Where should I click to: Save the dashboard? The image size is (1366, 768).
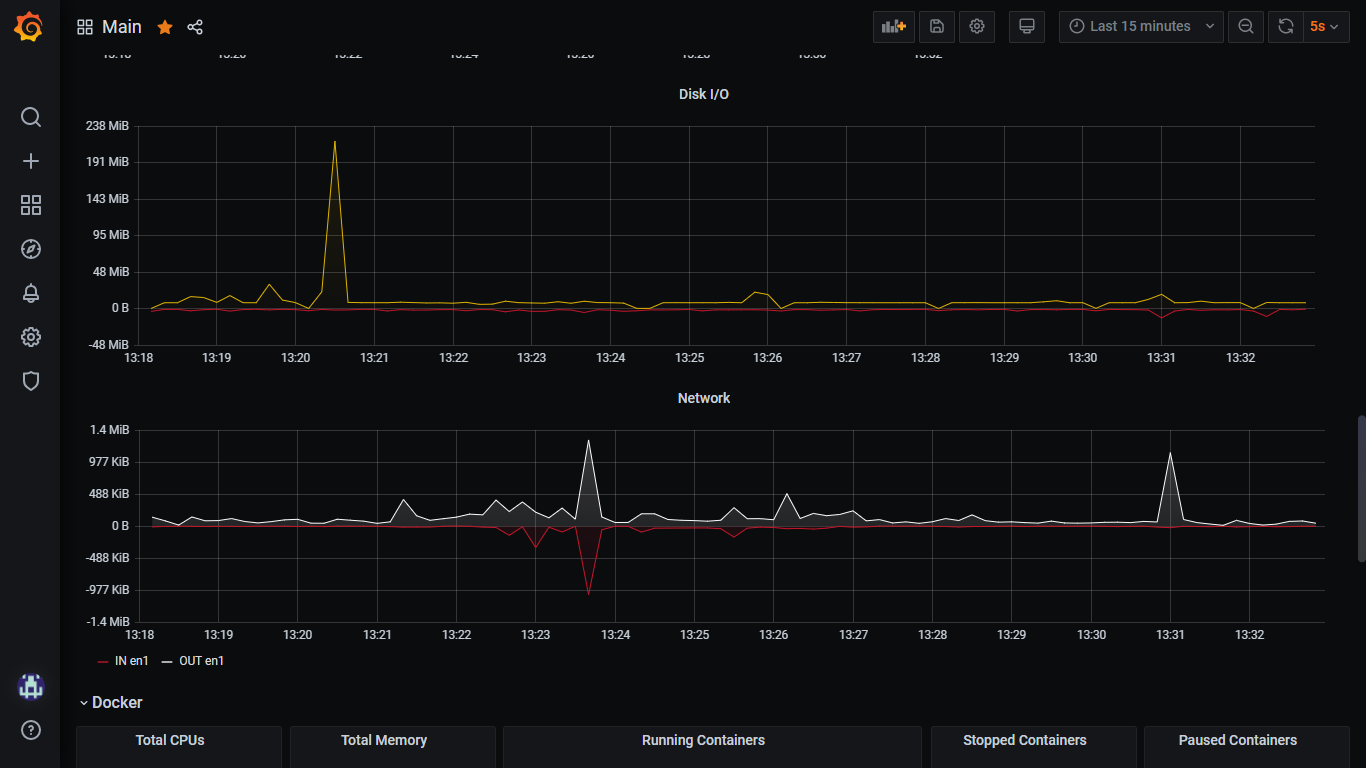pyautogui.click(x=937, y=27)
